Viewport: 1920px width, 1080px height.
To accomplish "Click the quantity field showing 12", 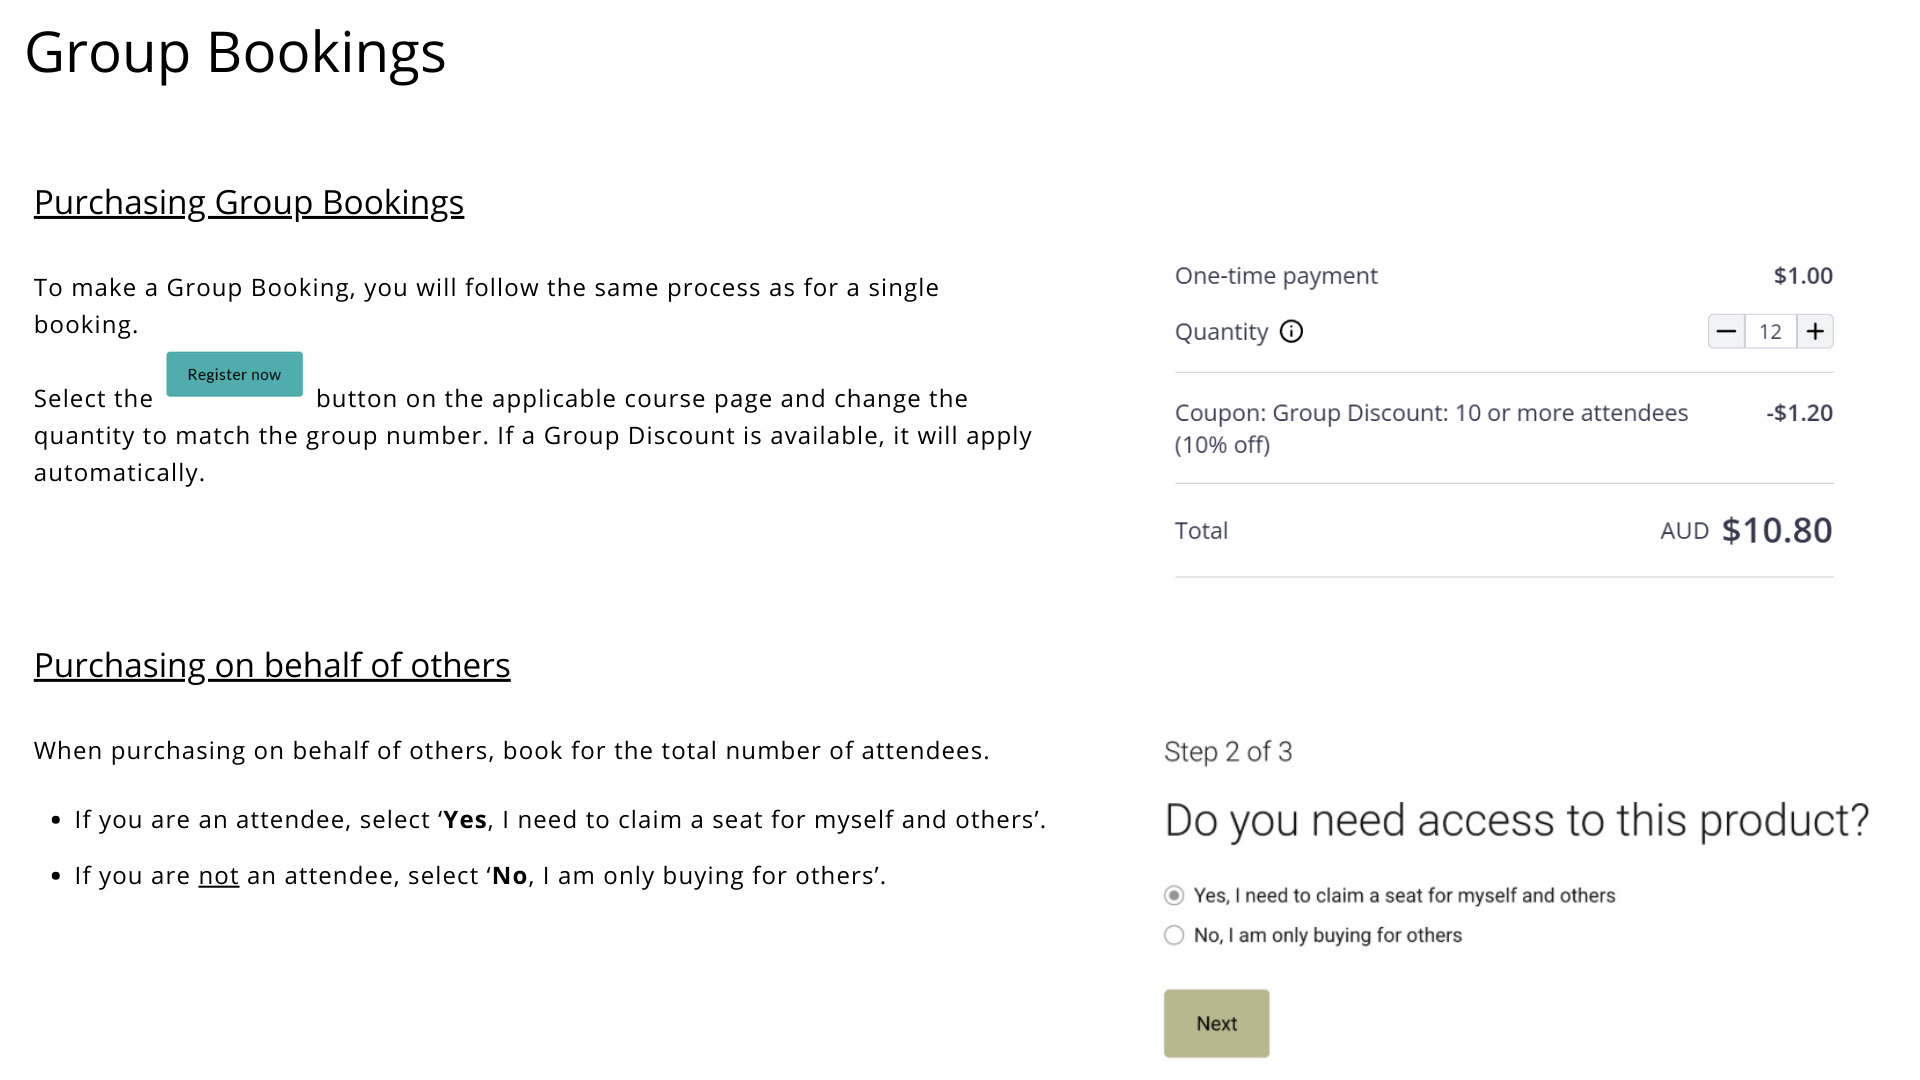I will 1770,332.
